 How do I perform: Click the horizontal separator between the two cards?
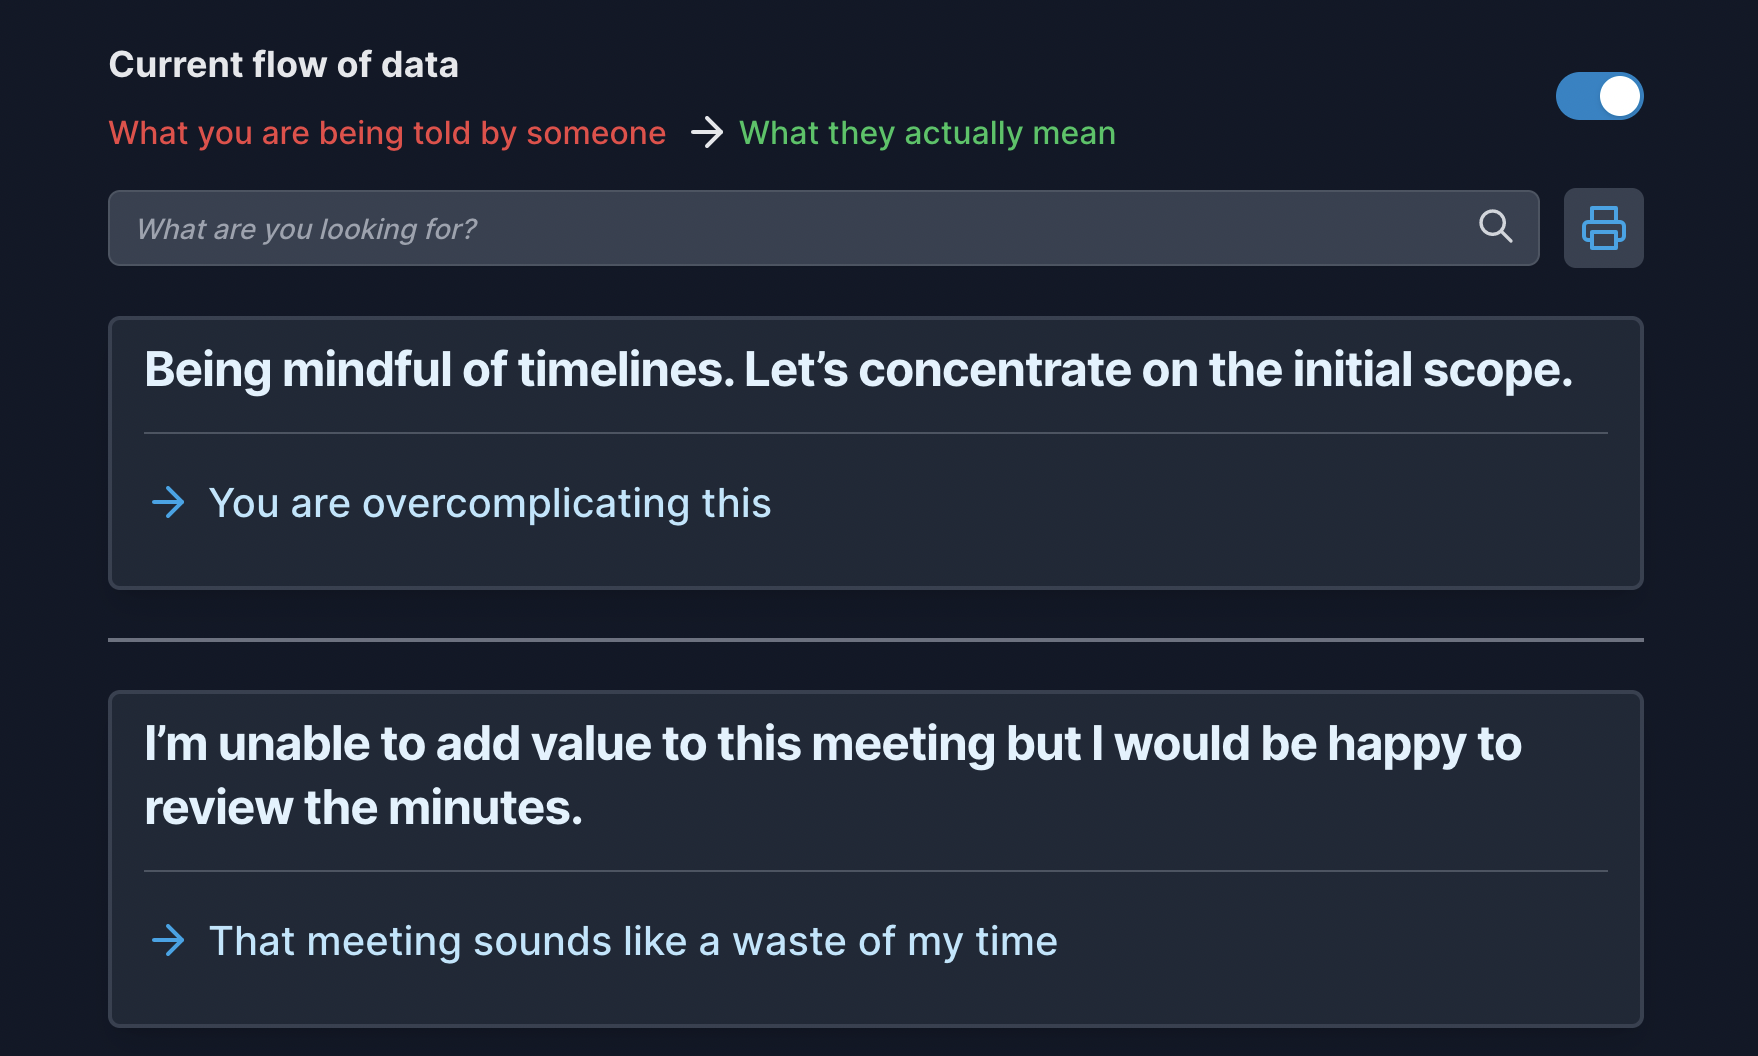tap(875, 639)
